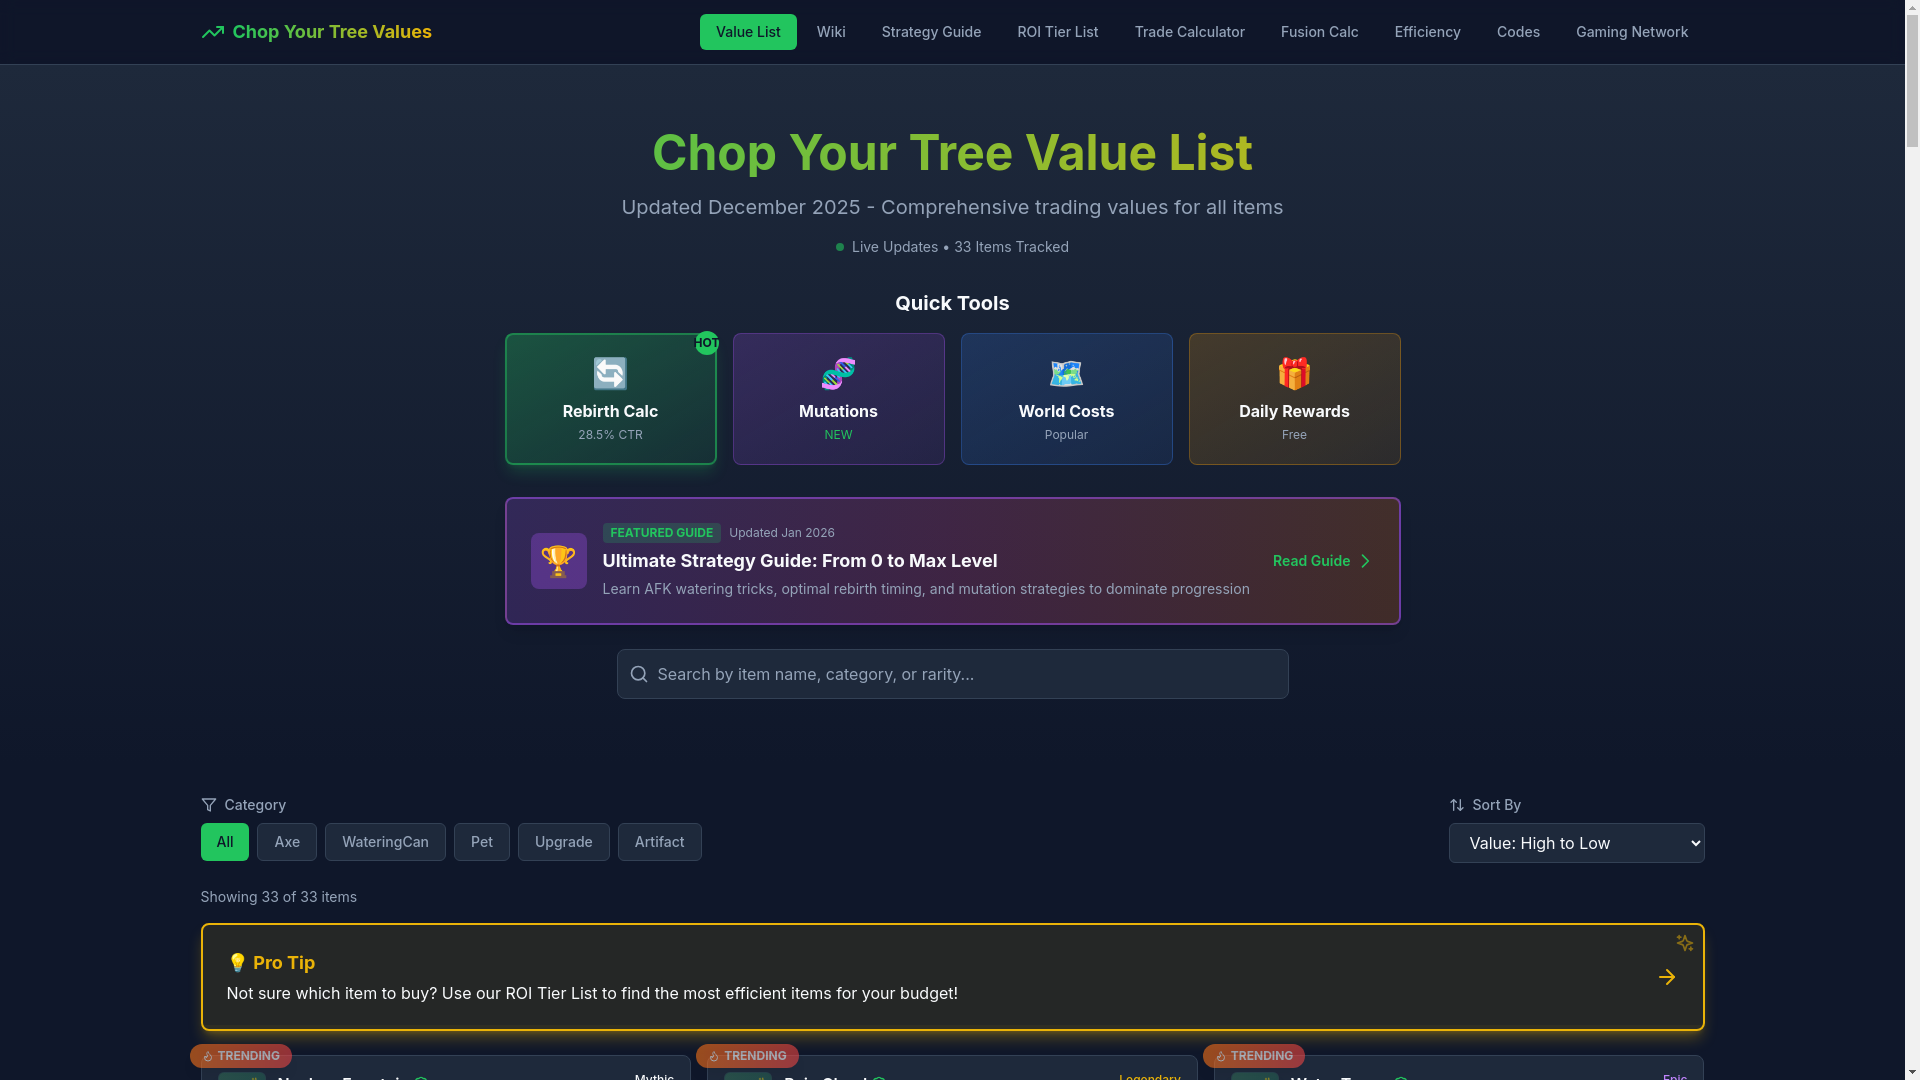1920x1080 pixels.
Task: Open the Fusion Calc nav item
Action: (x=1320, y=32)
